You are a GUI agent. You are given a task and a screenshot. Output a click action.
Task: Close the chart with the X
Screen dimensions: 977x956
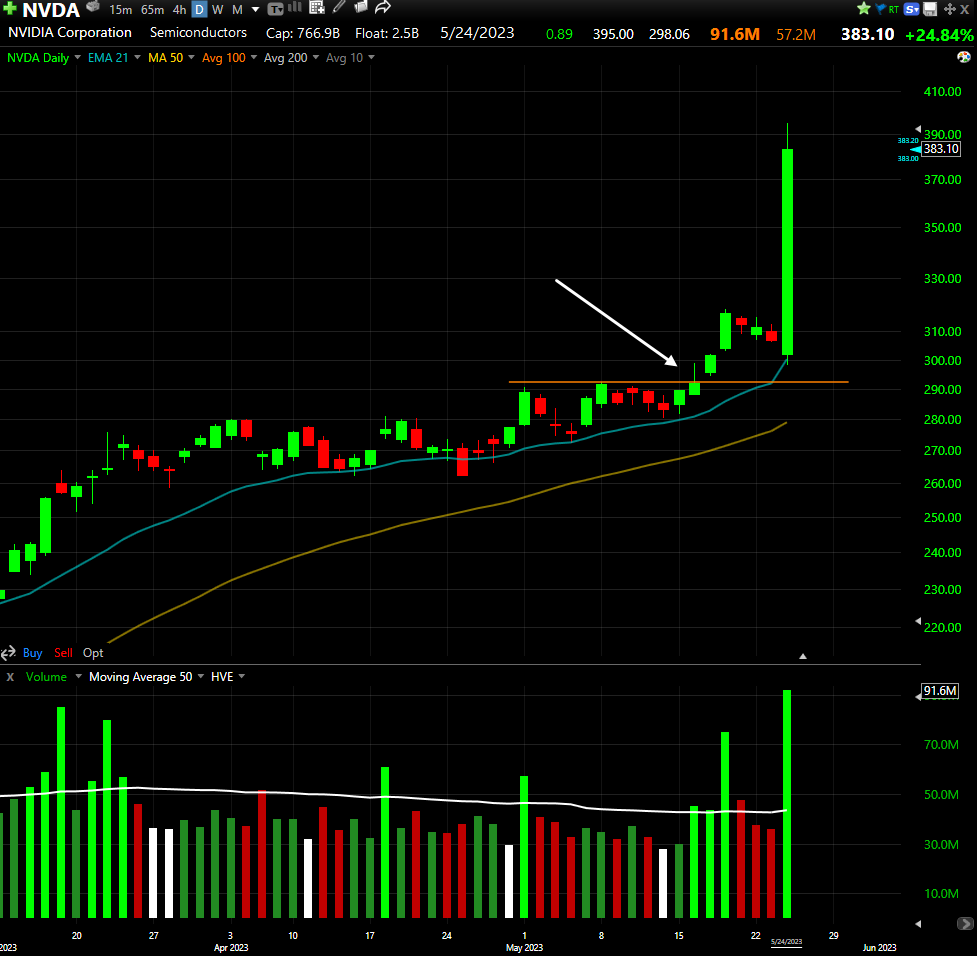coord(965,9)
